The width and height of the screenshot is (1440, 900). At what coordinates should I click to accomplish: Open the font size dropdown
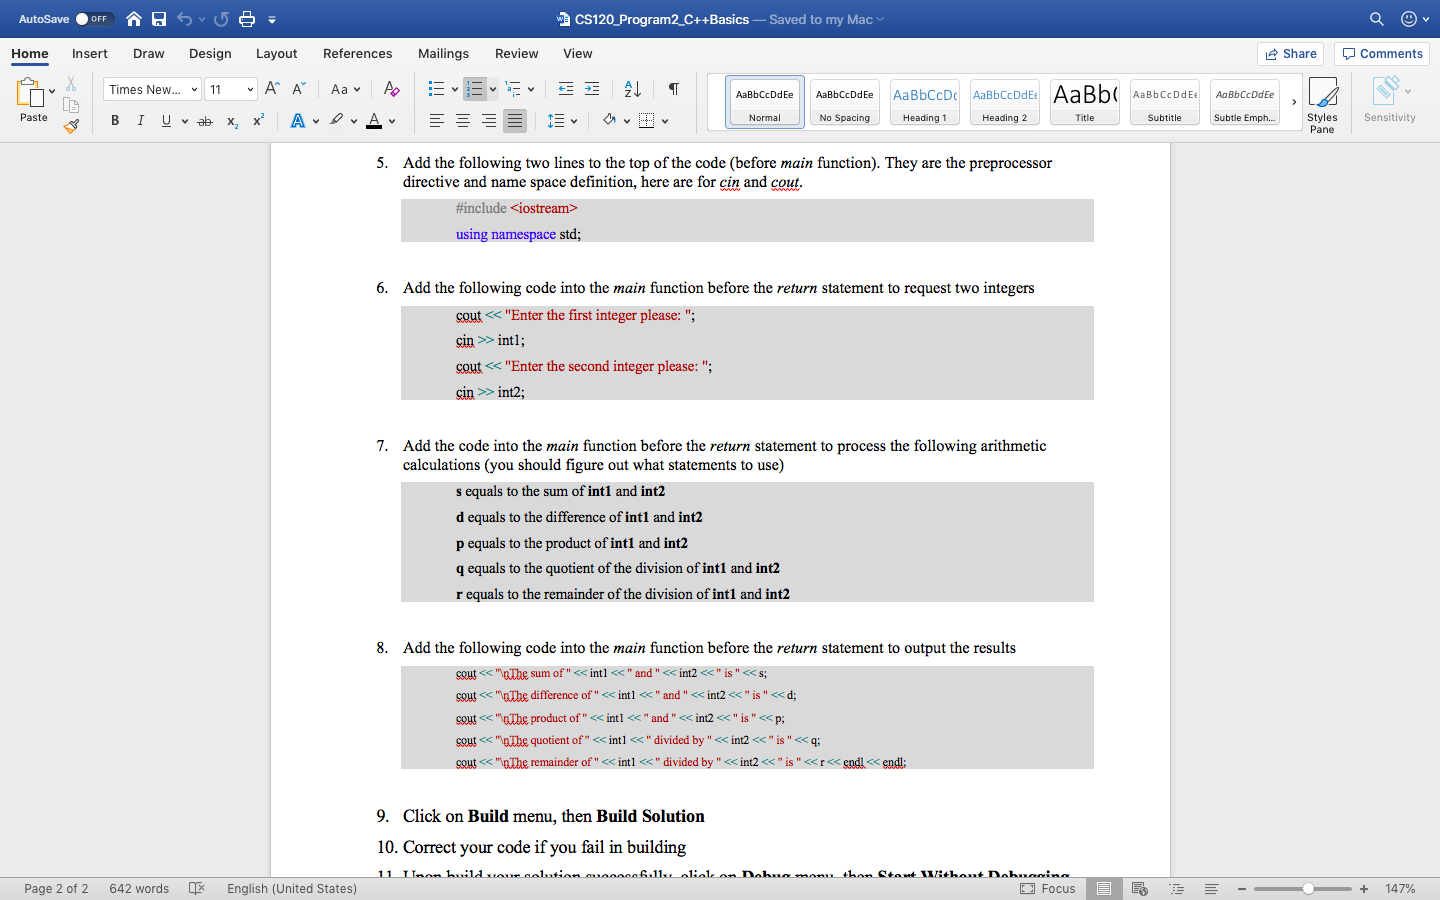pos(250,90)
